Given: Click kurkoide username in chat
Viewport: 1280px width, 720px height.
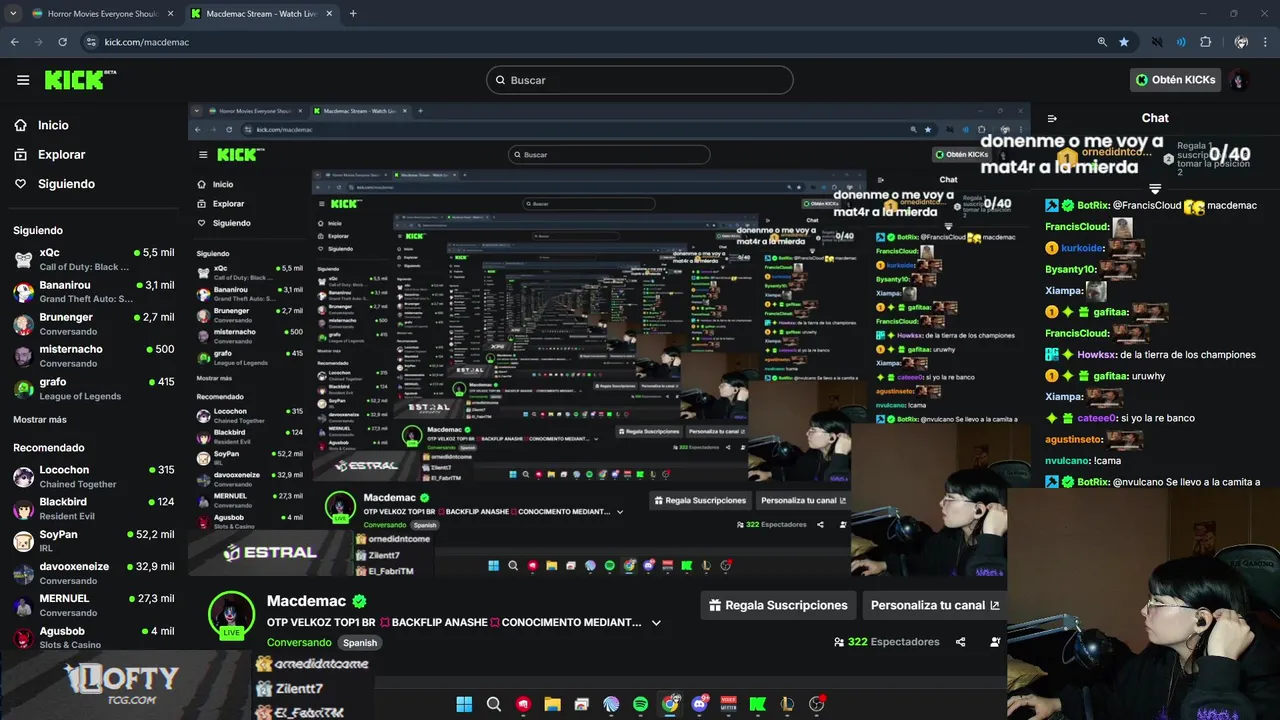Looking at the screenshot, I should coord(1083,248).
